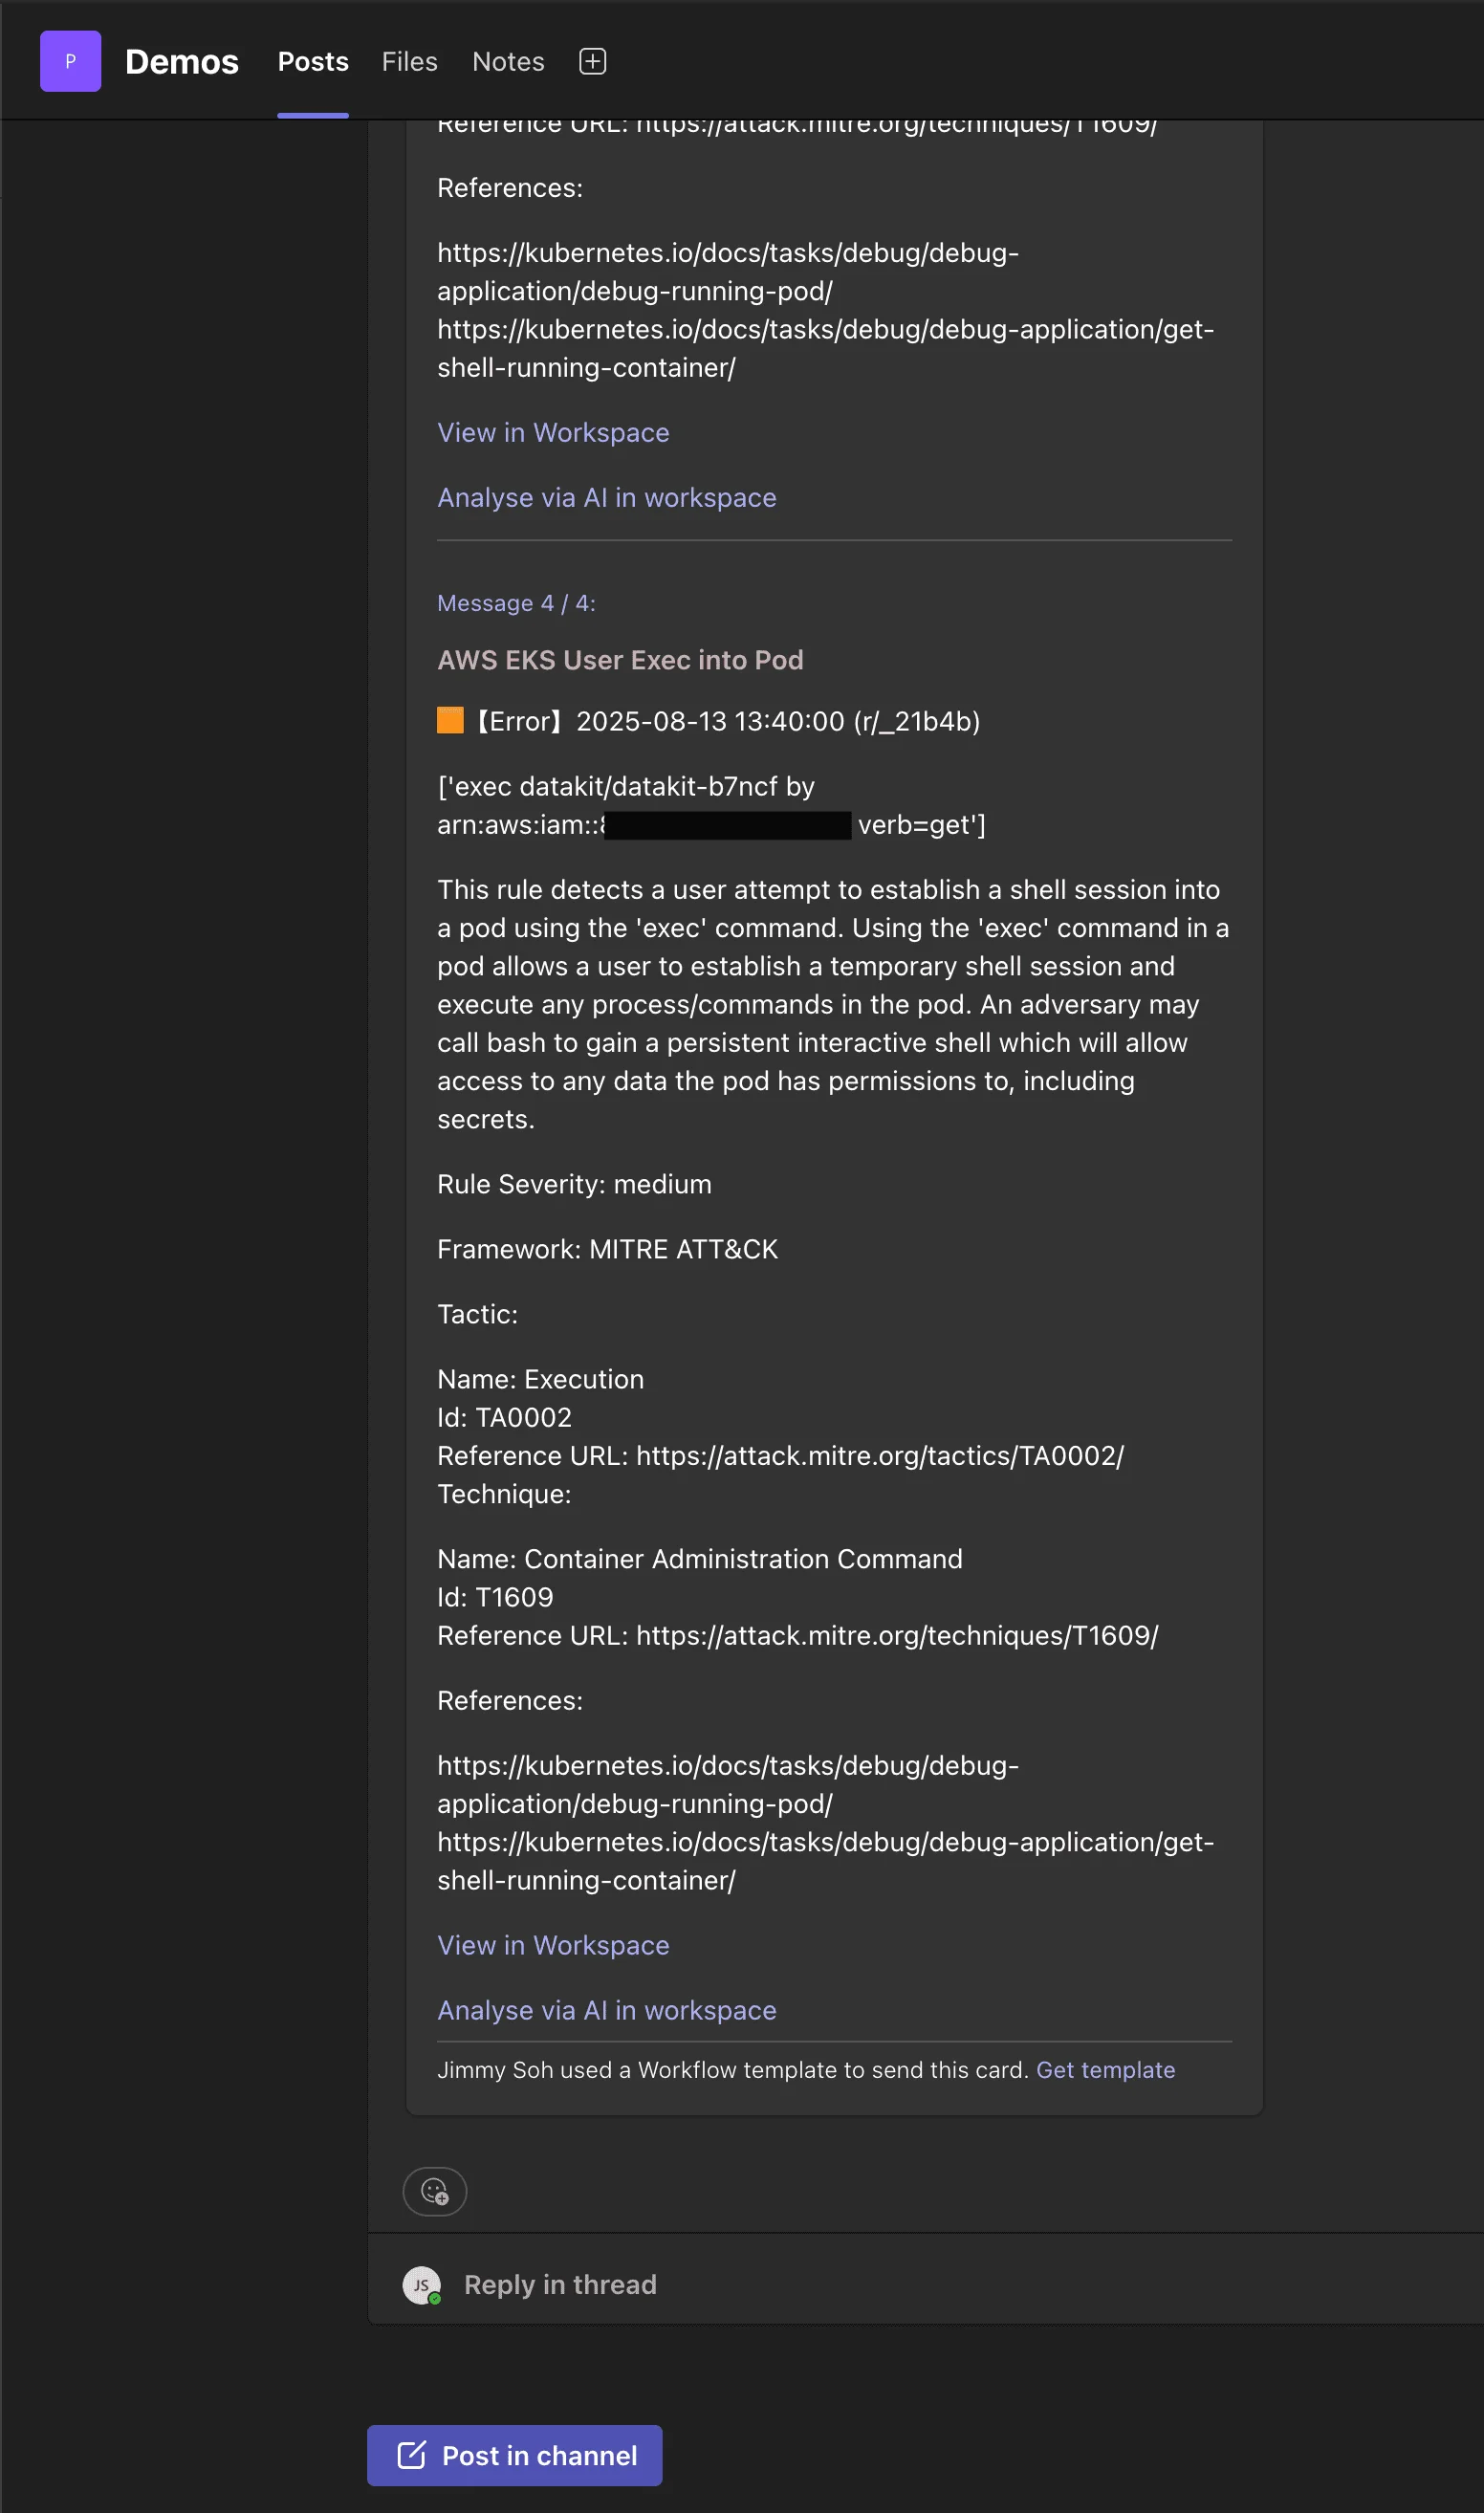Image resolution: width=1484 pixels, height=2513 pixels.
Task: Click Analyse via AI link above Message 4
Action: tap(606, 497)
